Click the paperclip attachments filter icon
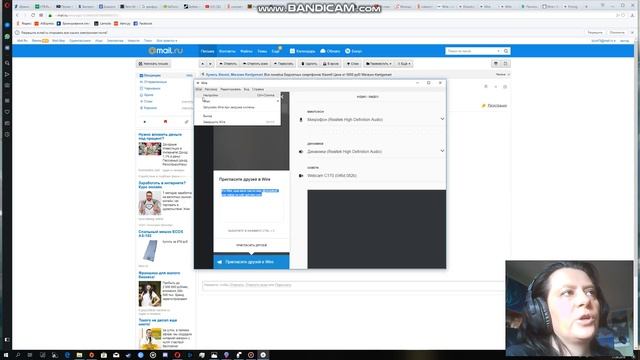This screenshot has width=640, height=360. pyautogui.click(x=187, y=122)
